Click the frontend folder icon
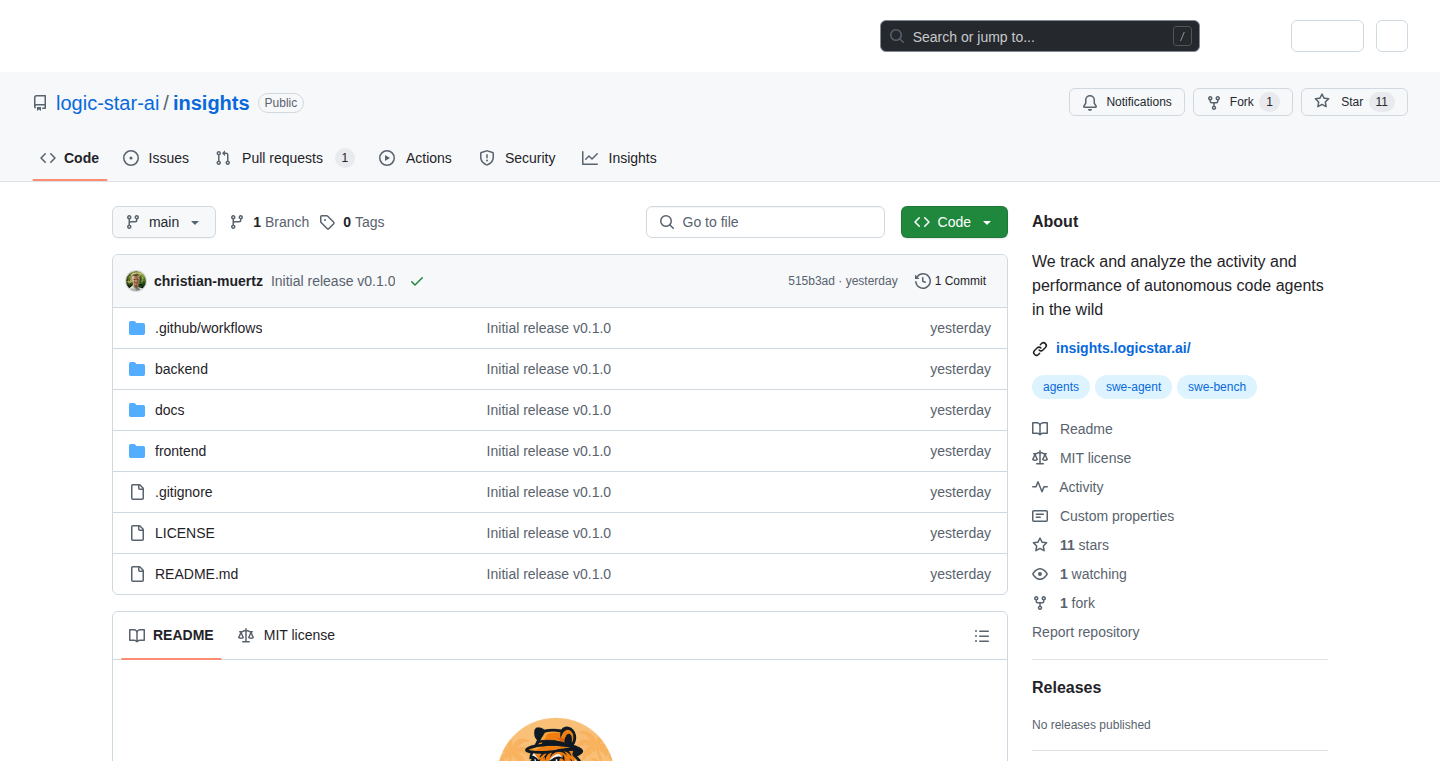Image resolution: width=1440 pixels, height=761 pixels. point(137,451)
